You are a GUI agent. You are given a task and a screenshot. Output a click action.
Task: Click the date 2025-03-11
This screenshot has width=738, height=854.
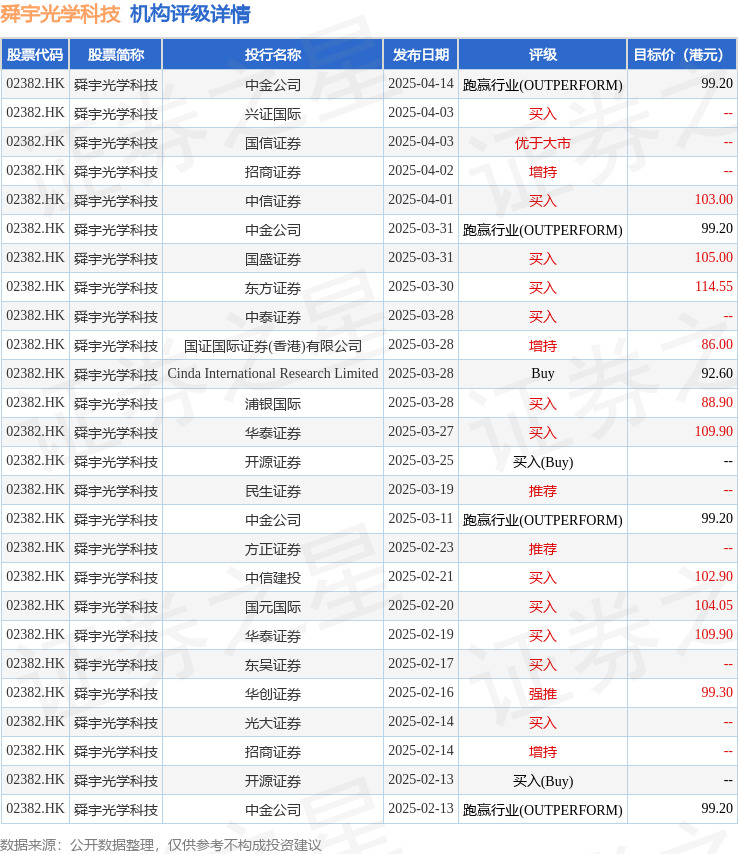(421, 518)
